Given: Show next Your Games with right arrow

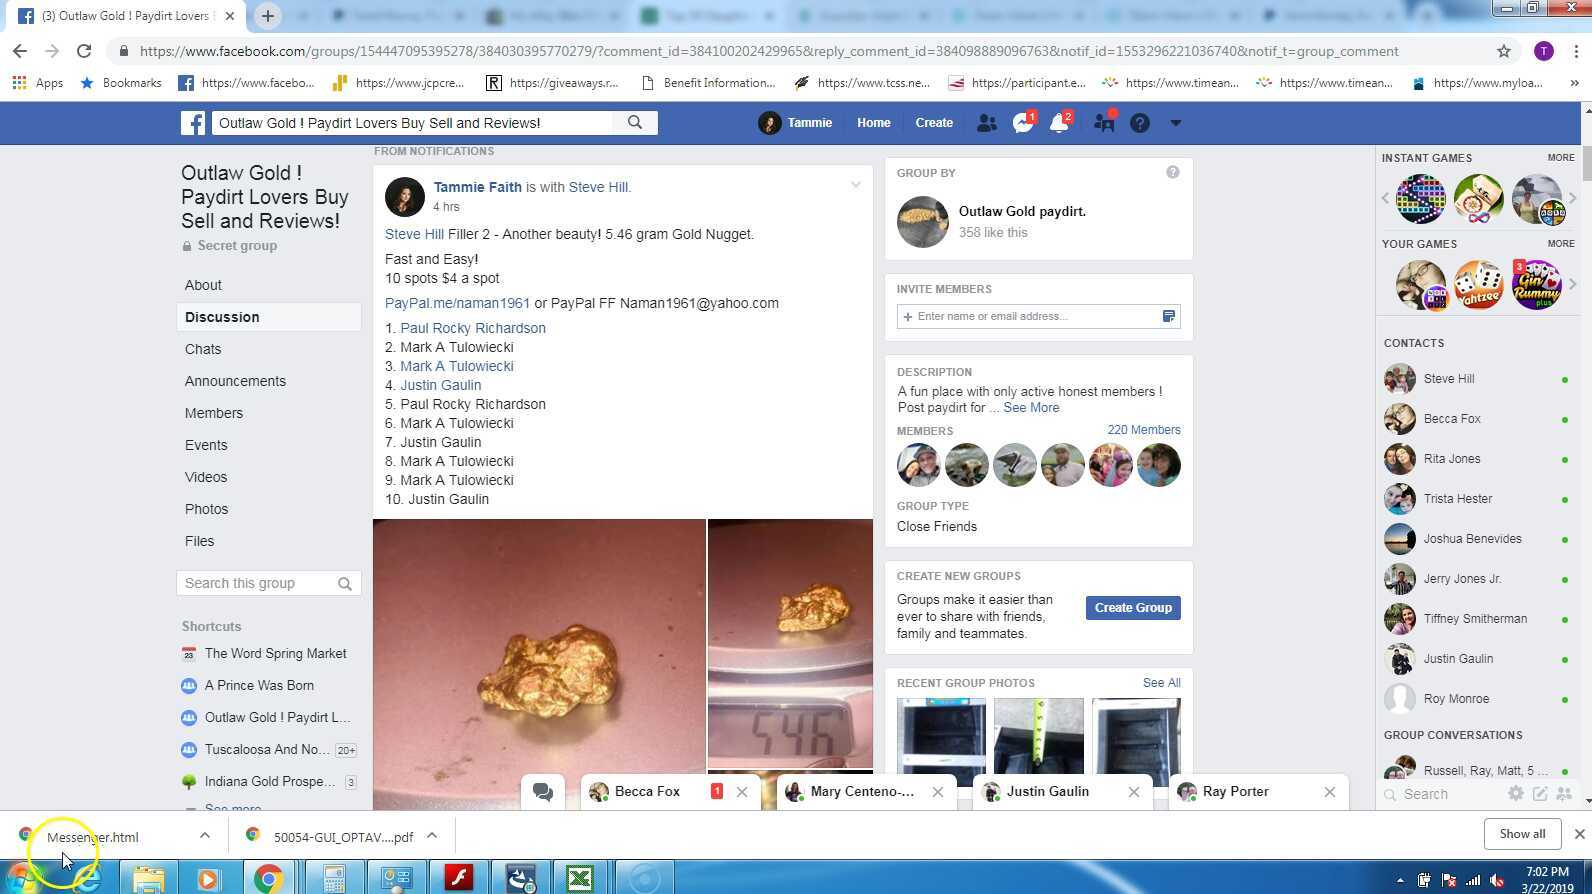Looking at the screenshot, I should point(1573,285).
